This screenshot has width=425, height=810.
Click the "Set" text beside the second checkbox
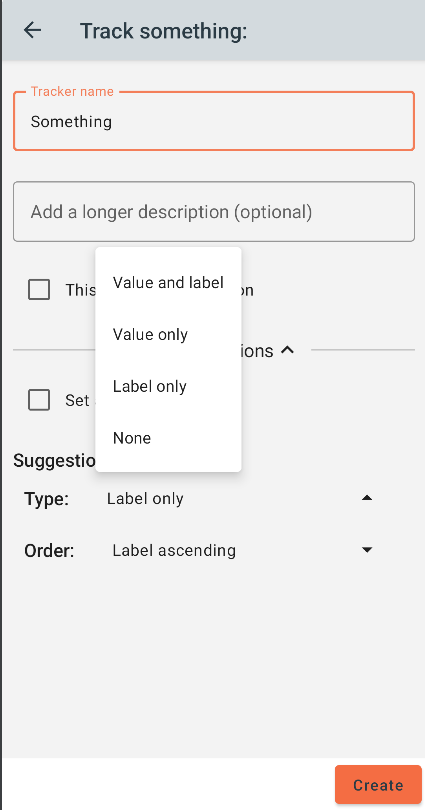(x=77, y=400)
